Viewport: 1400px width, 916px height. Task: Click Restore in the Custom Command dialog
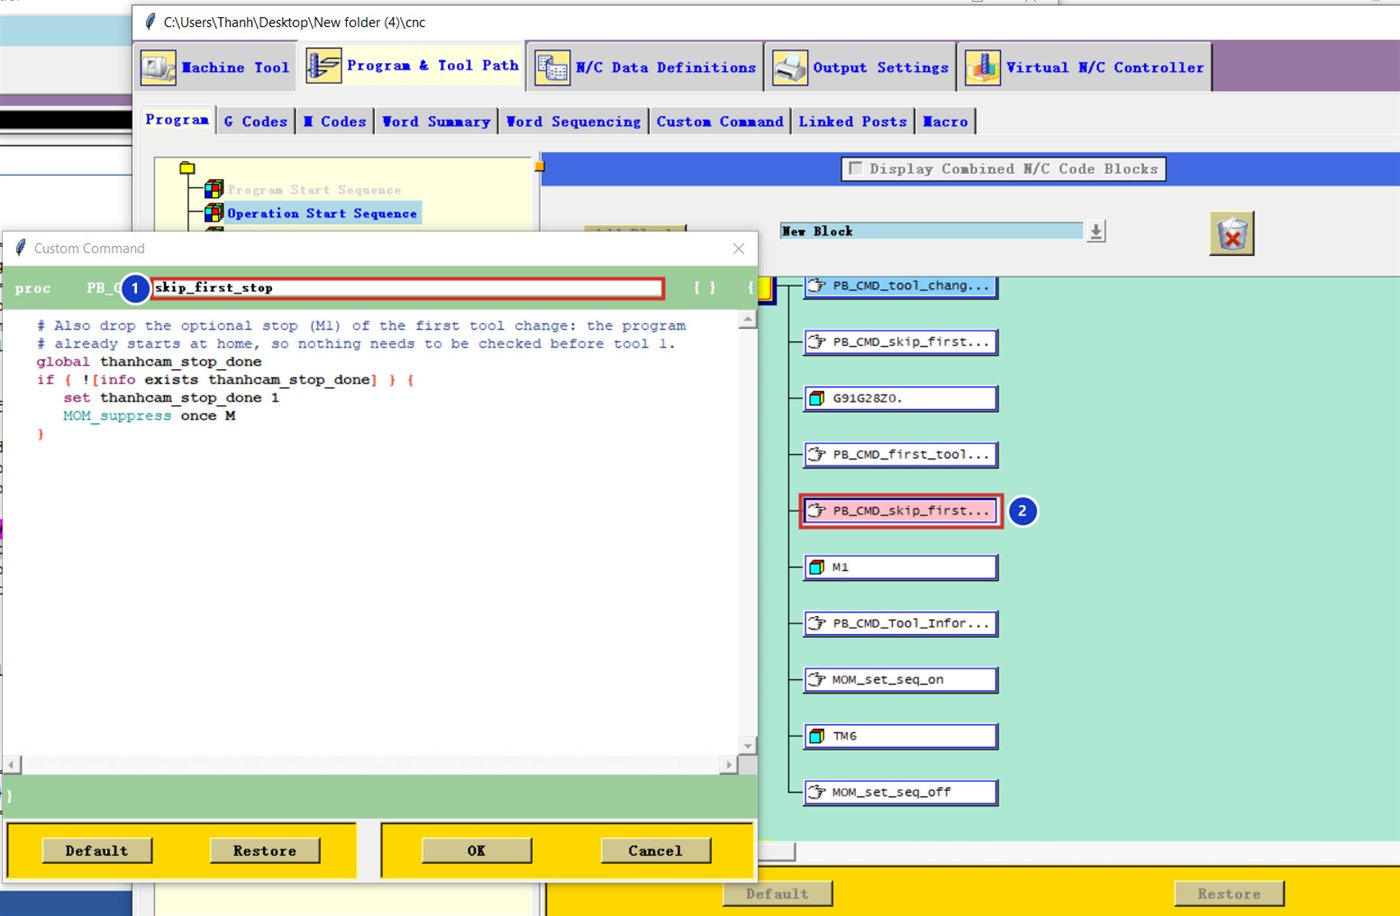[265, 851]
